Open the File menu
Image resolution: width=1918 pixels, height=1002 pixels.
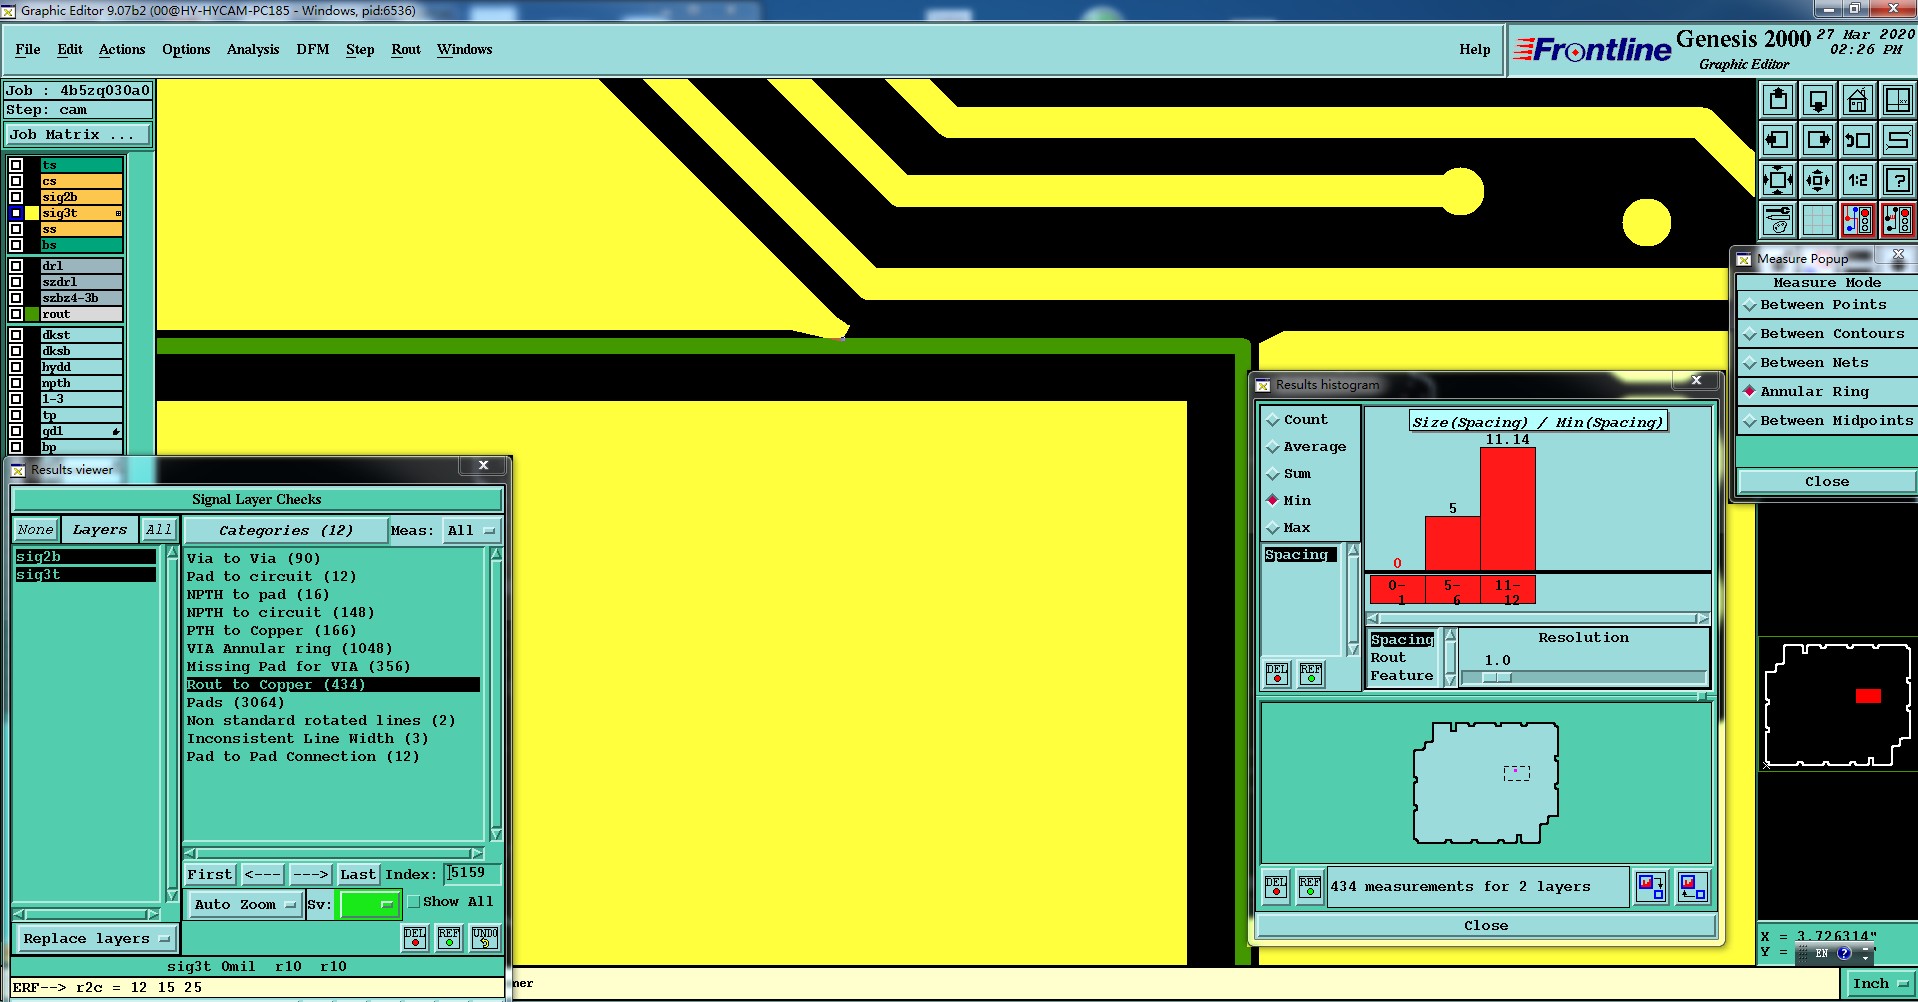(x=28, y=49)
